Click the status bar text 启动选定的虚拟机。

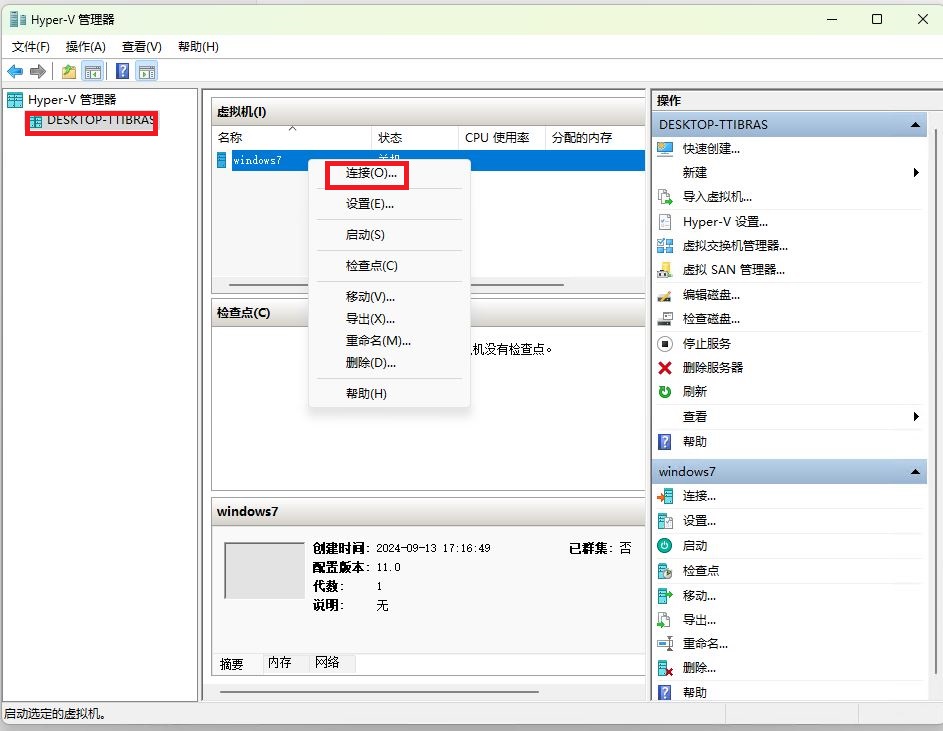pos(55,714)
